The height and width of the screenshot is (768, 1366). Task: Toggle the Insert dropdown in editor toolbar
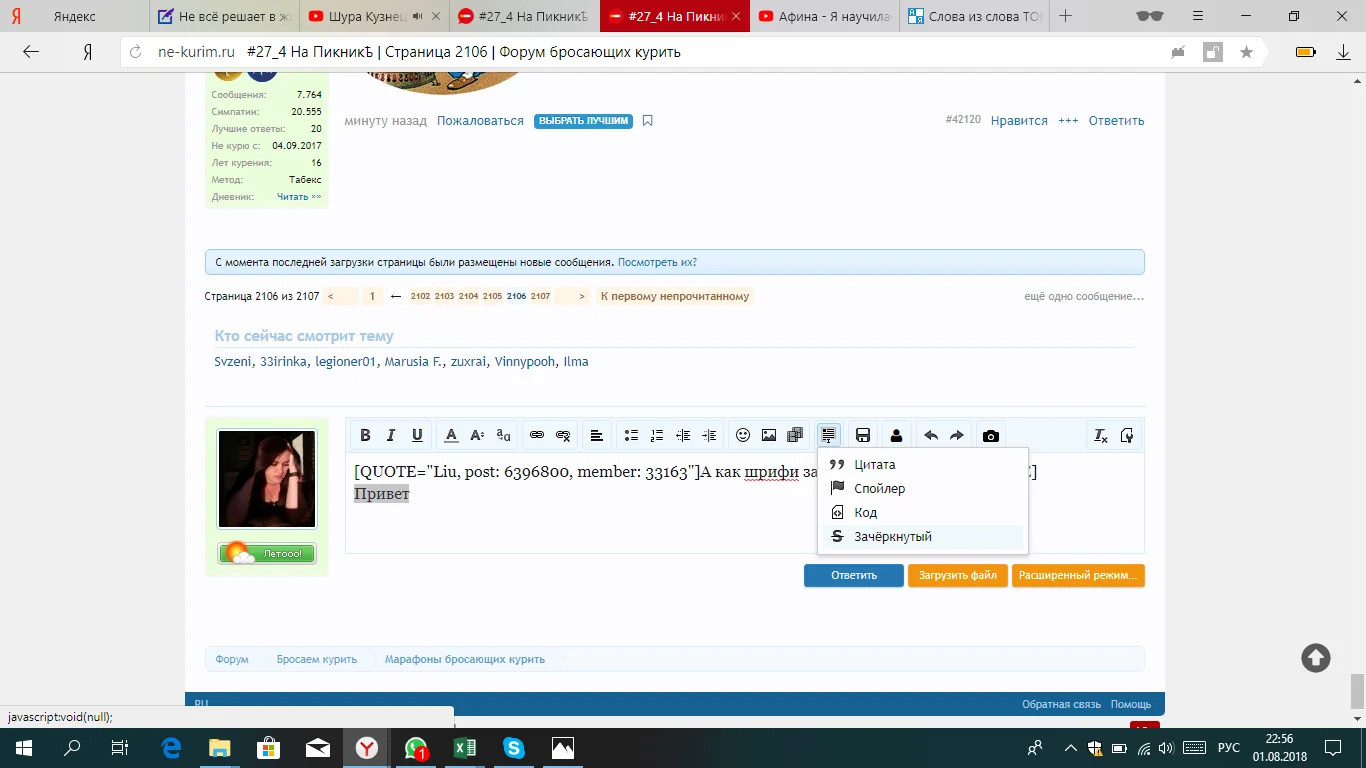[828, 435]
